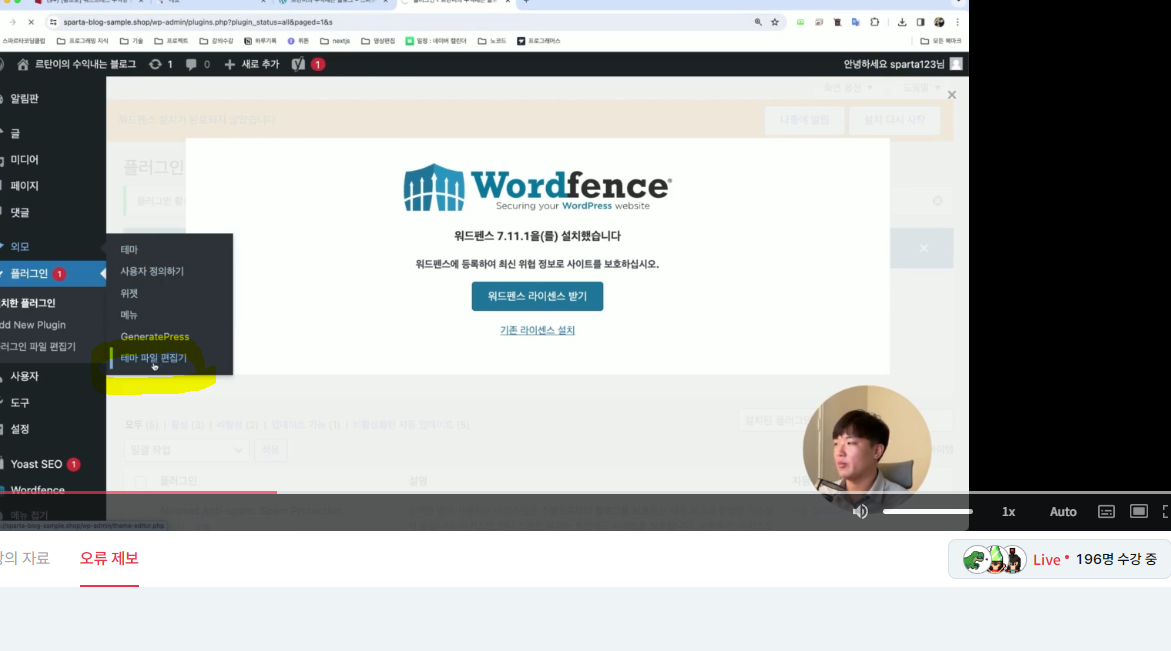Open the browser three-dot menu
The image size is (1171, 651).
[957, 22]
